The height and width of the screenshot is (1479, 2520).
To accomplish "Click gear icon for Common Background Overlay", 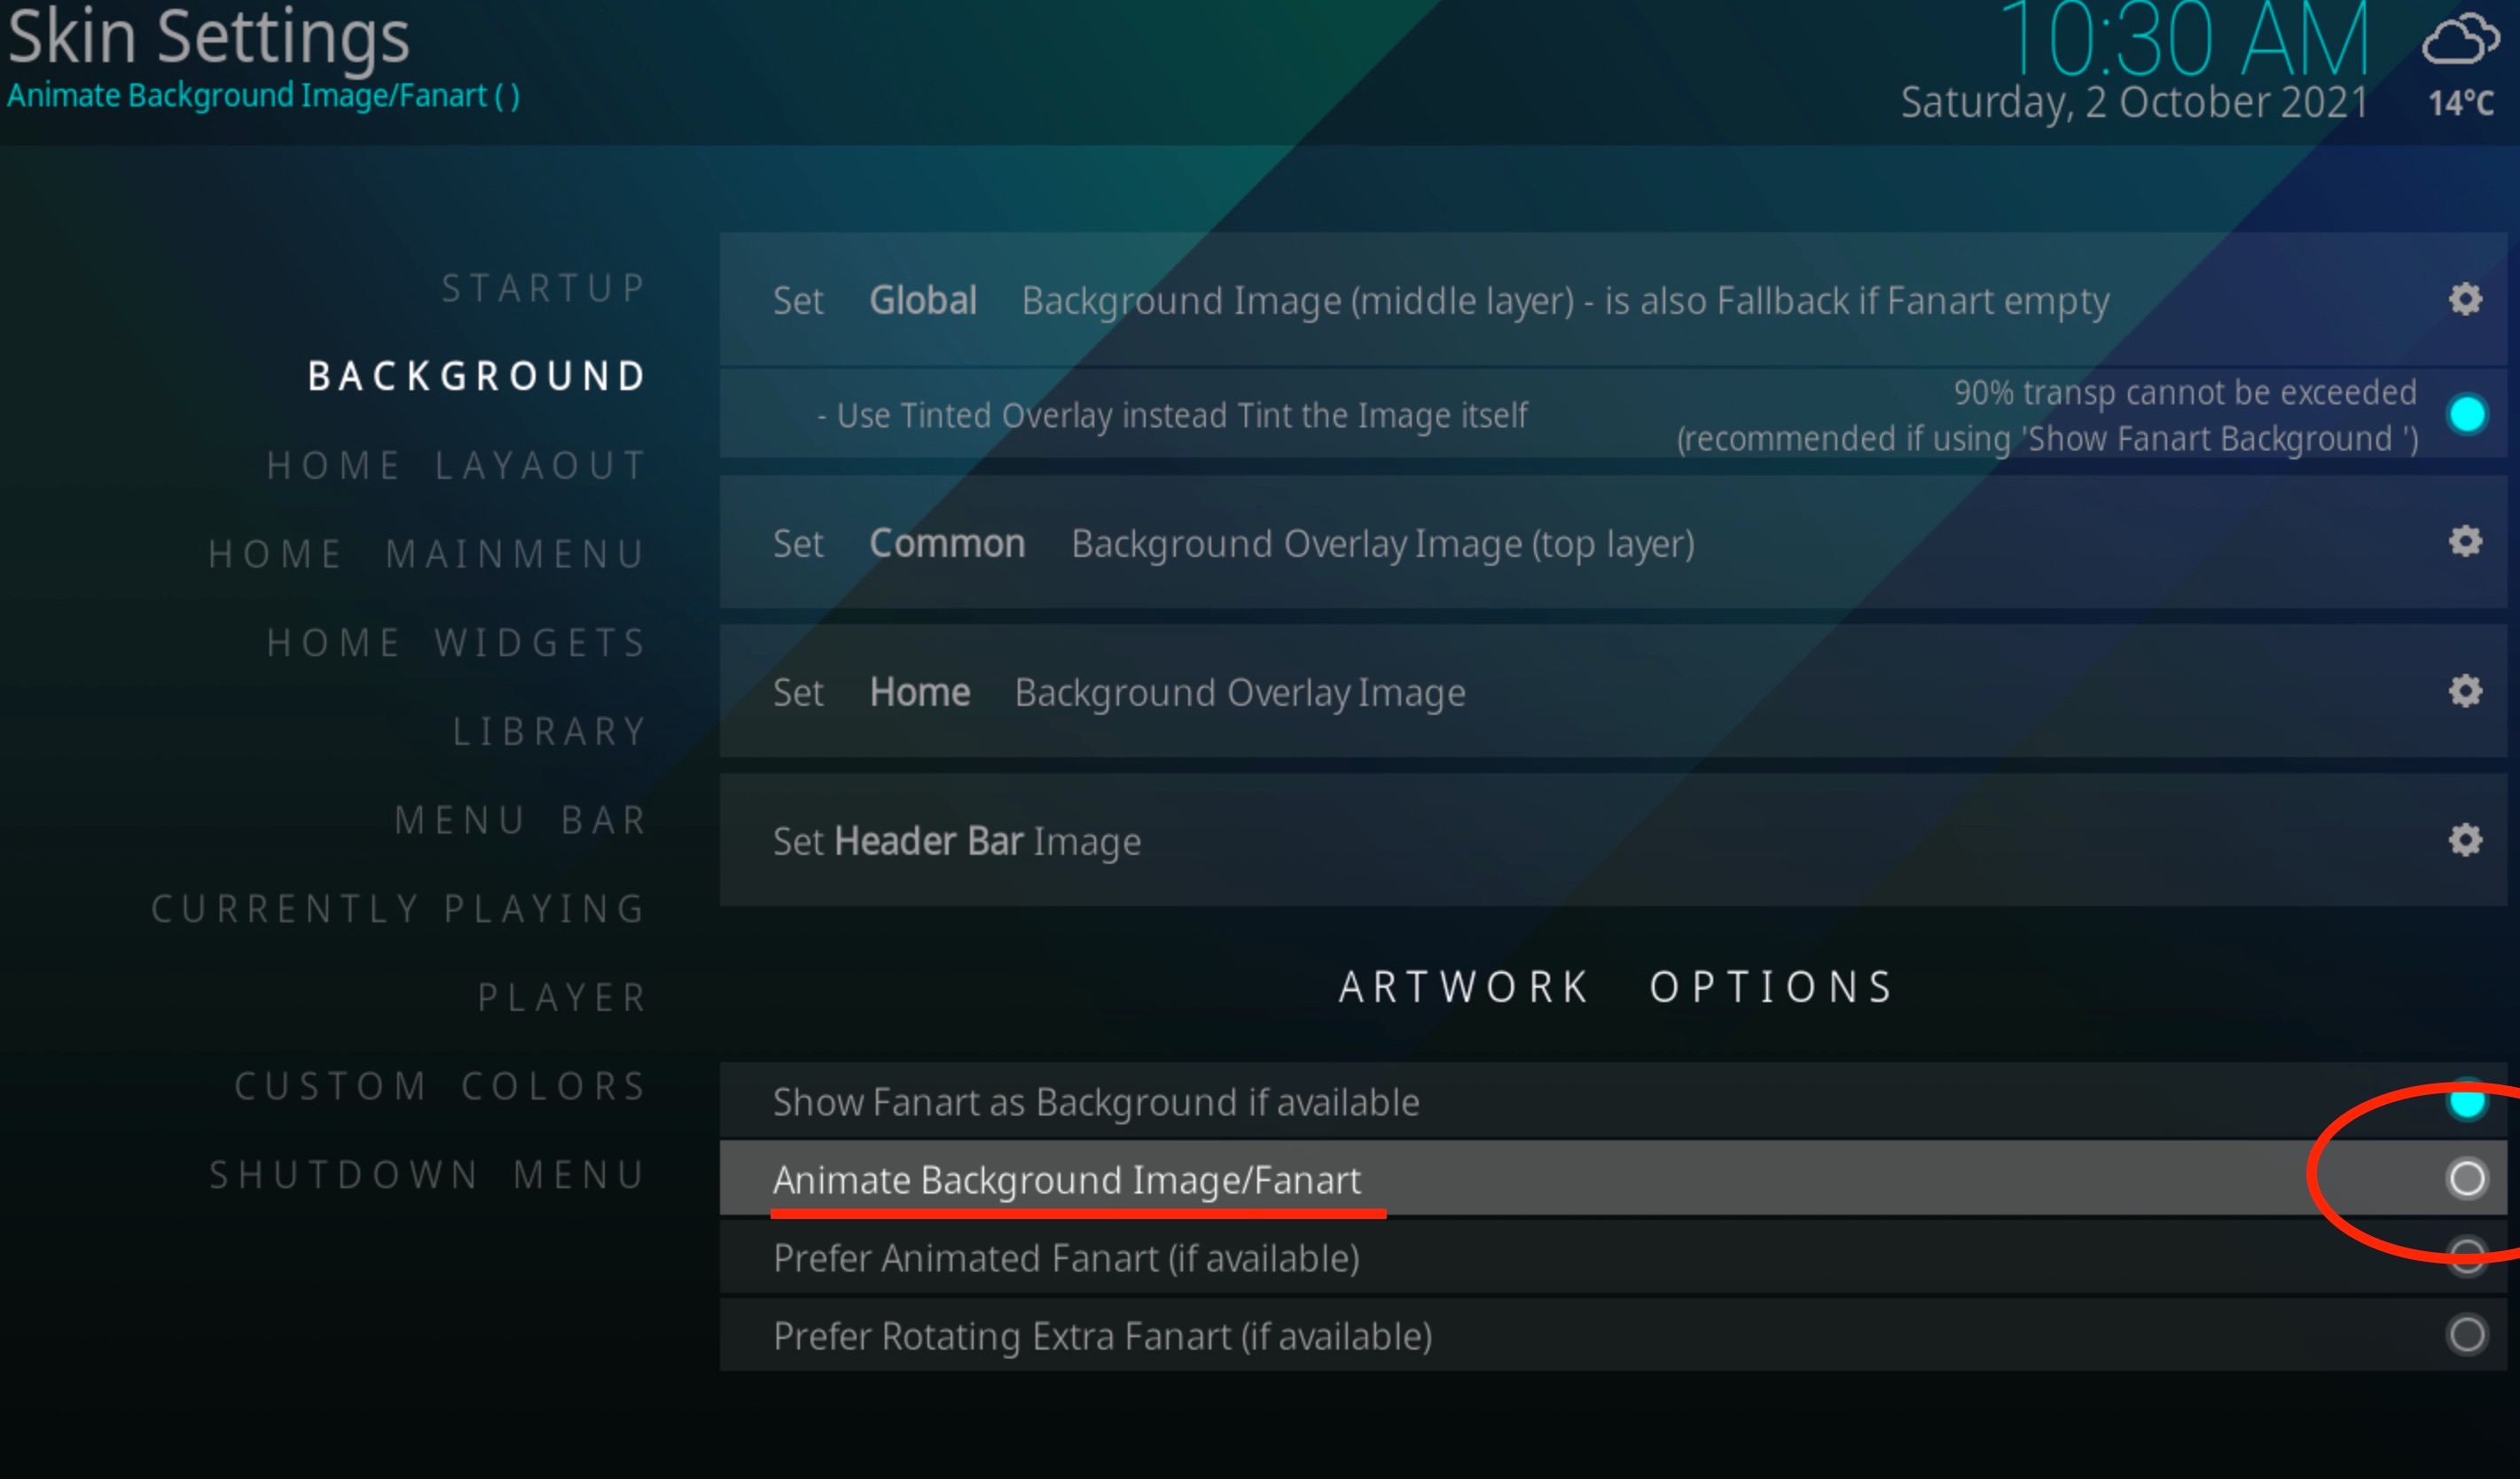I will [x=2465, y=542].
